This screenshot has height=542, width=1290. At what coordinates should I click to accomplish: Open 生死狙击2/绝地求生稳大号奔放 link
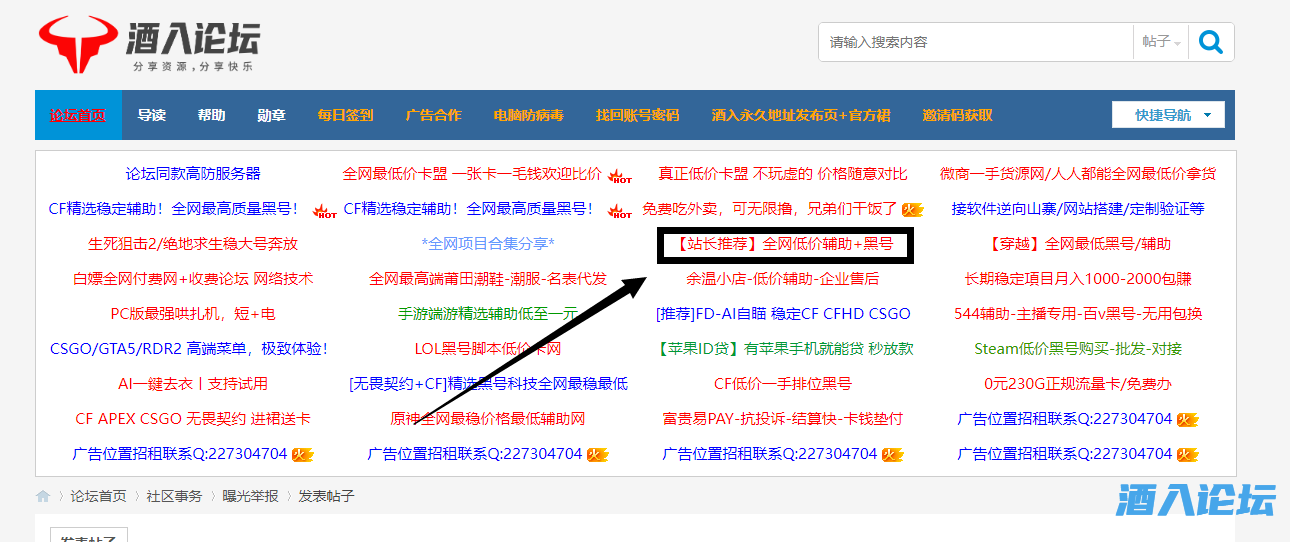193,243
